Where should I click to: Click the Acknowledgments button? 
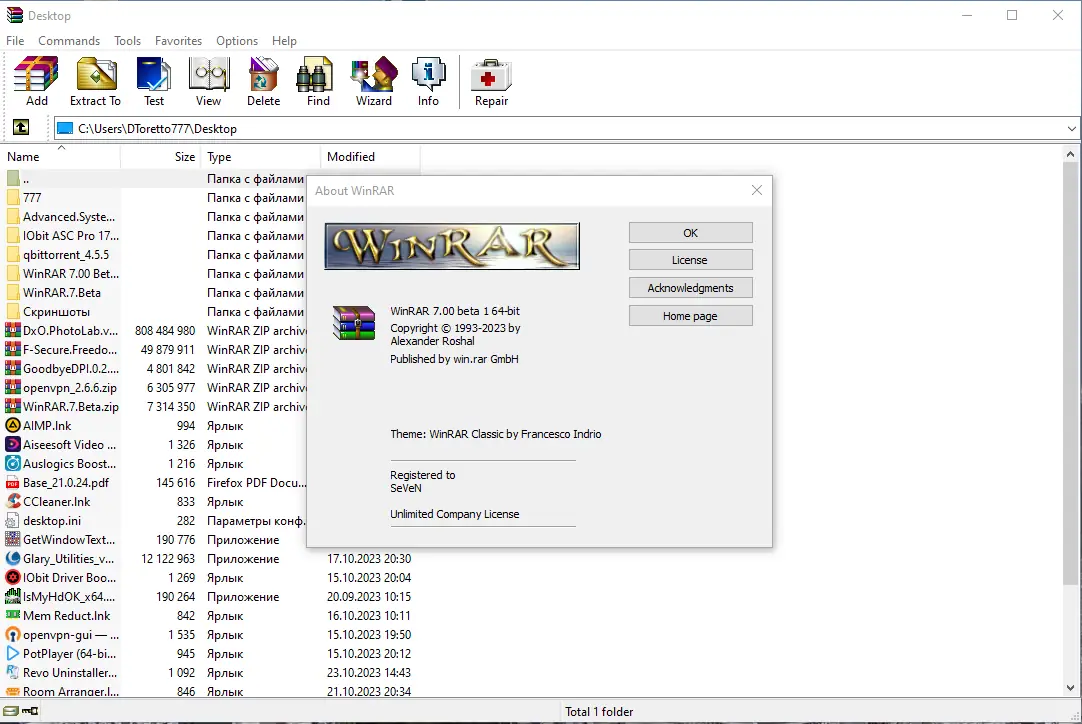pos(691,288)
